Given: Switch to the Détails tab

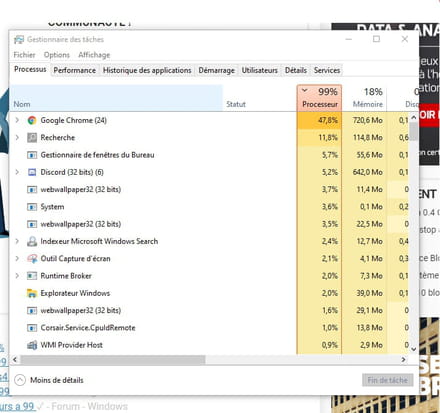Looking at the screenshot, I should coord(296,70).
